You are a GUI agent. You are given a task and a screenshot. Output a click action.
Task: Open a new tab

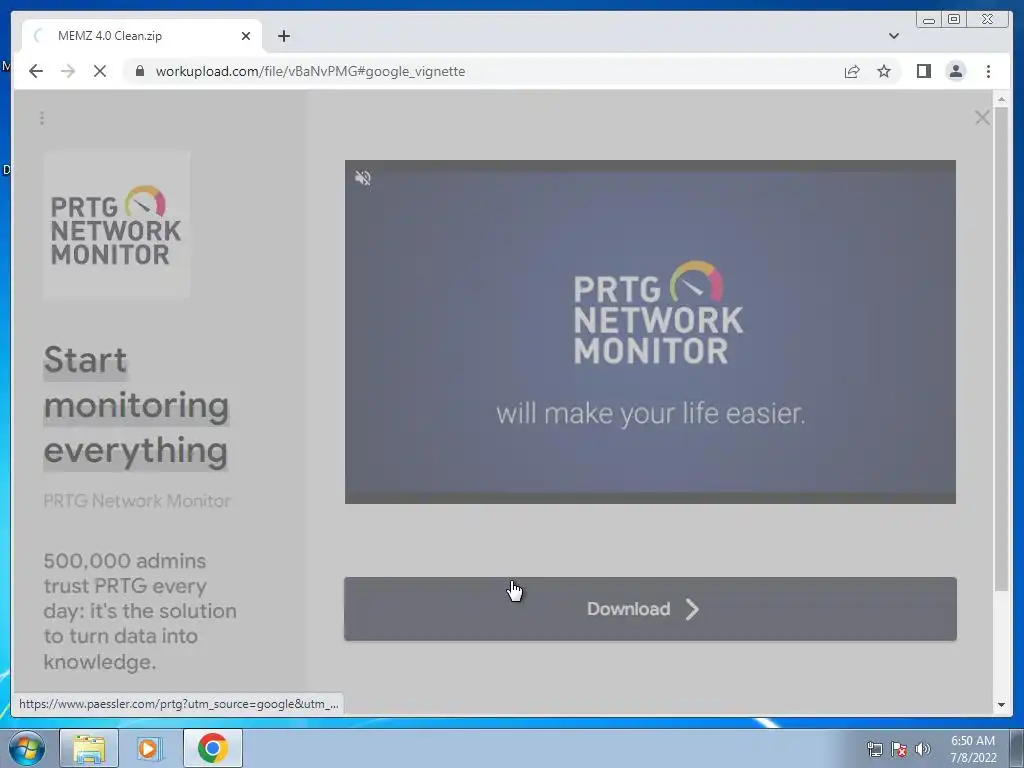pyautogui.click(x=283, y=36)
